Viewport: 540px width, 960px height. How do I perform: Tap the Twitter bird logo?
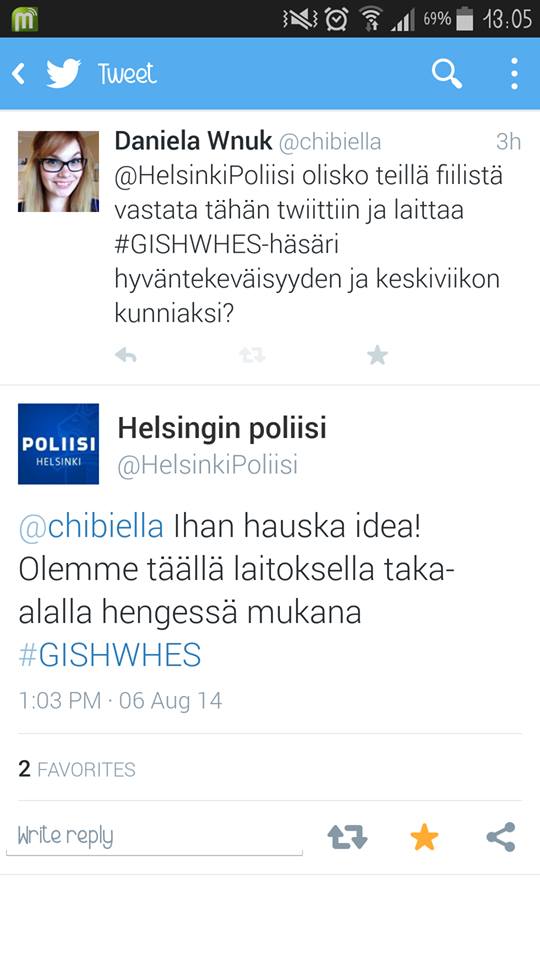64,73
